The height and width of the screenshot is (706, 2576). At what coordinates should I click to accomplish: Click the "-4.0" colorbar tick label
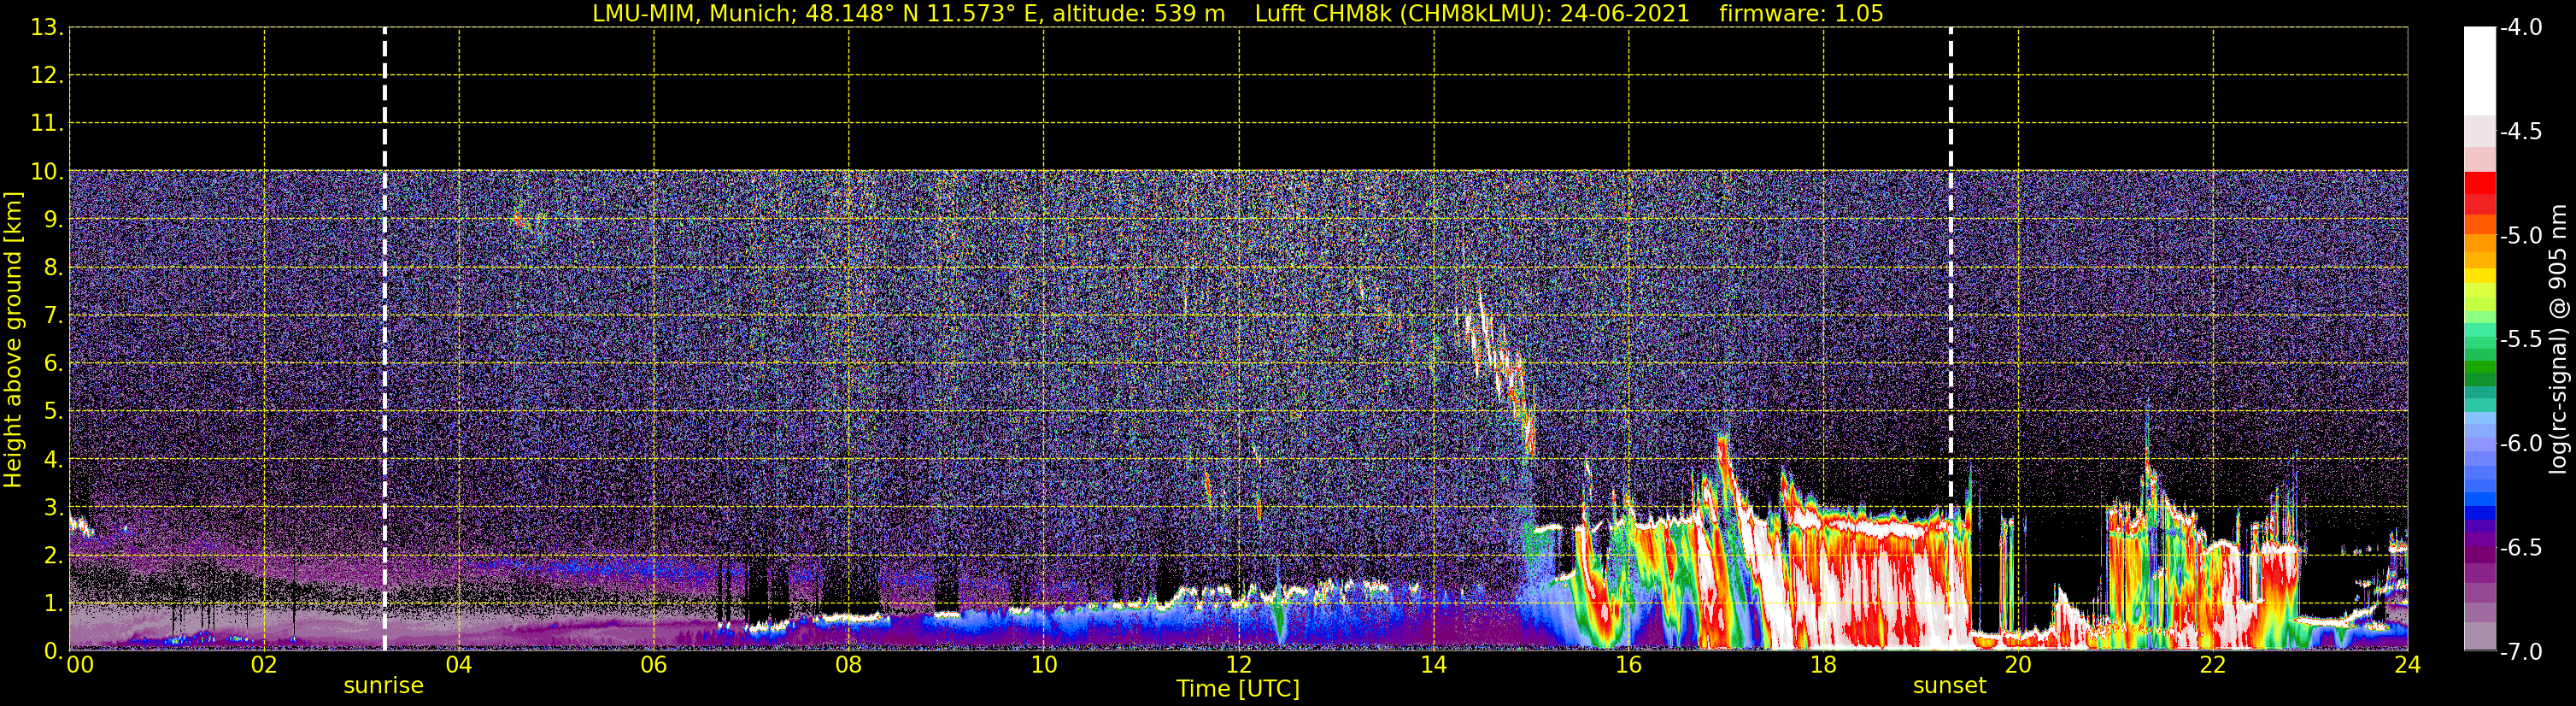pos(2521,28)
